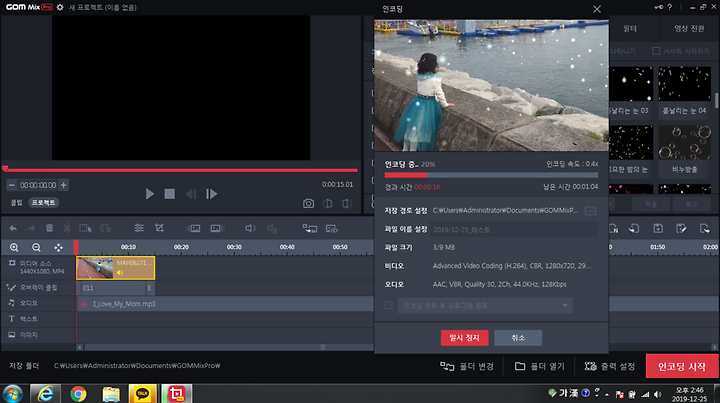Browse the save path folder icon
The width and height of the screenshot is (720, 403).
click(x=590, y=211)
